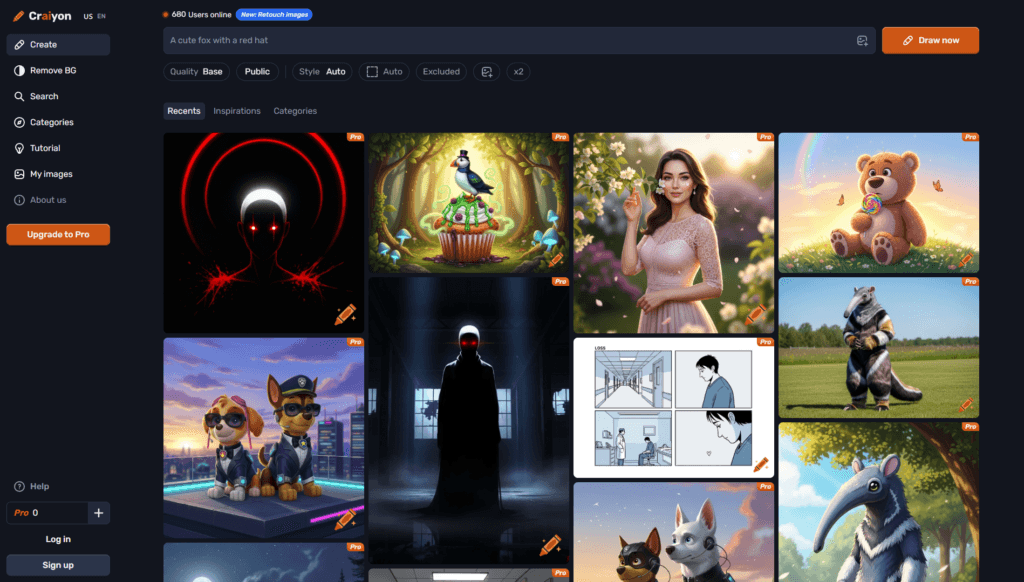
Task: Click the add image icon in prompt box
Action: 862,41
